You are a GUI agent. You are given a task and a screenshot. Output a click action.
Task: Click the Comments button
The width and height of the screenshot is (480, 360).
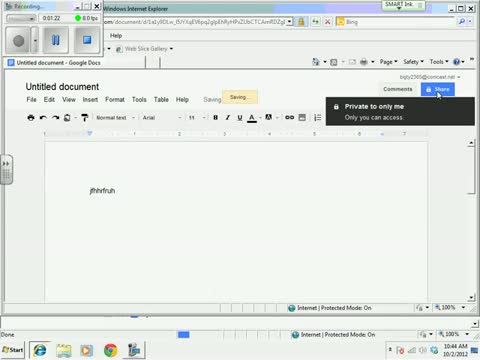pos(398,89)
